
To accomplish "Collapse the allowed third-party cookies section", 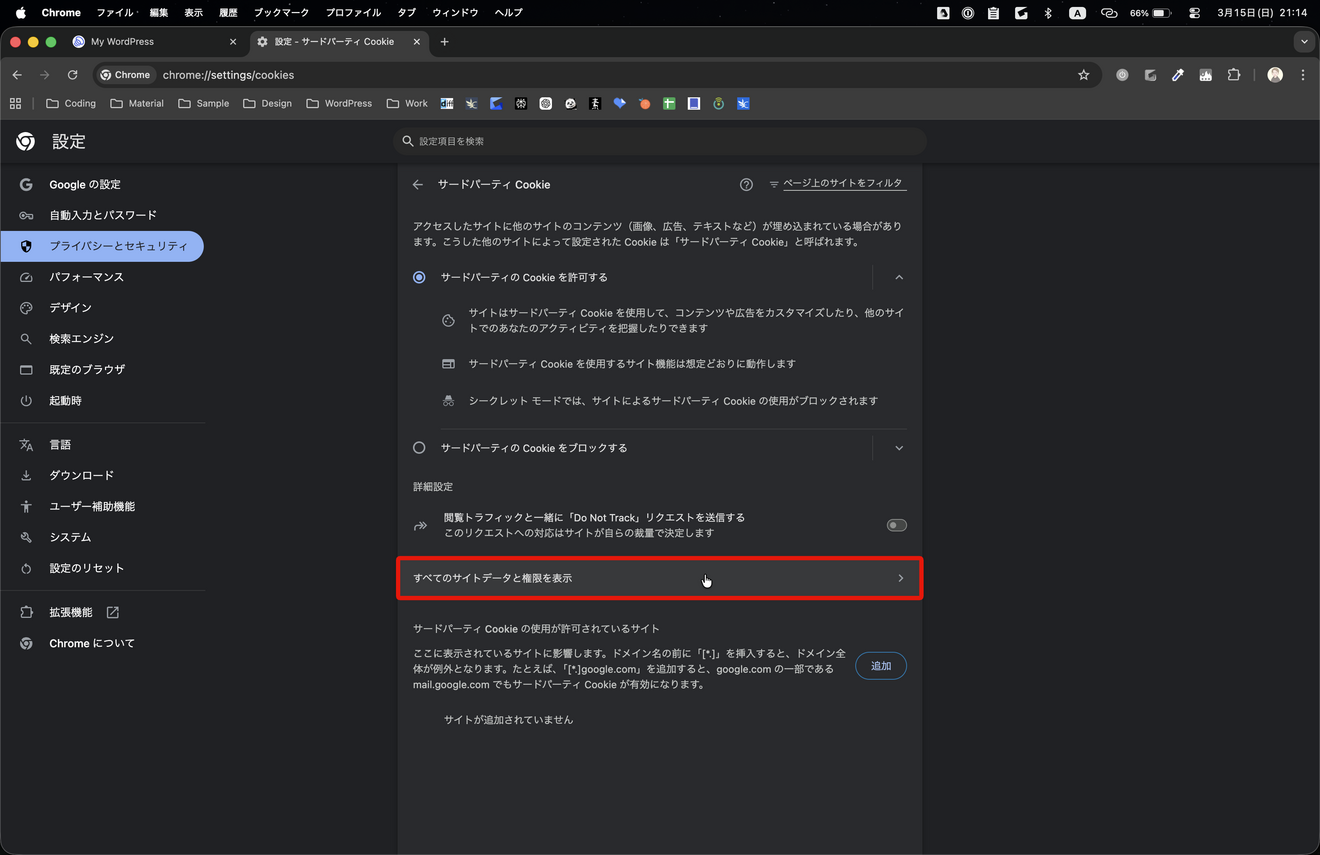I will [x=898, y=277].
